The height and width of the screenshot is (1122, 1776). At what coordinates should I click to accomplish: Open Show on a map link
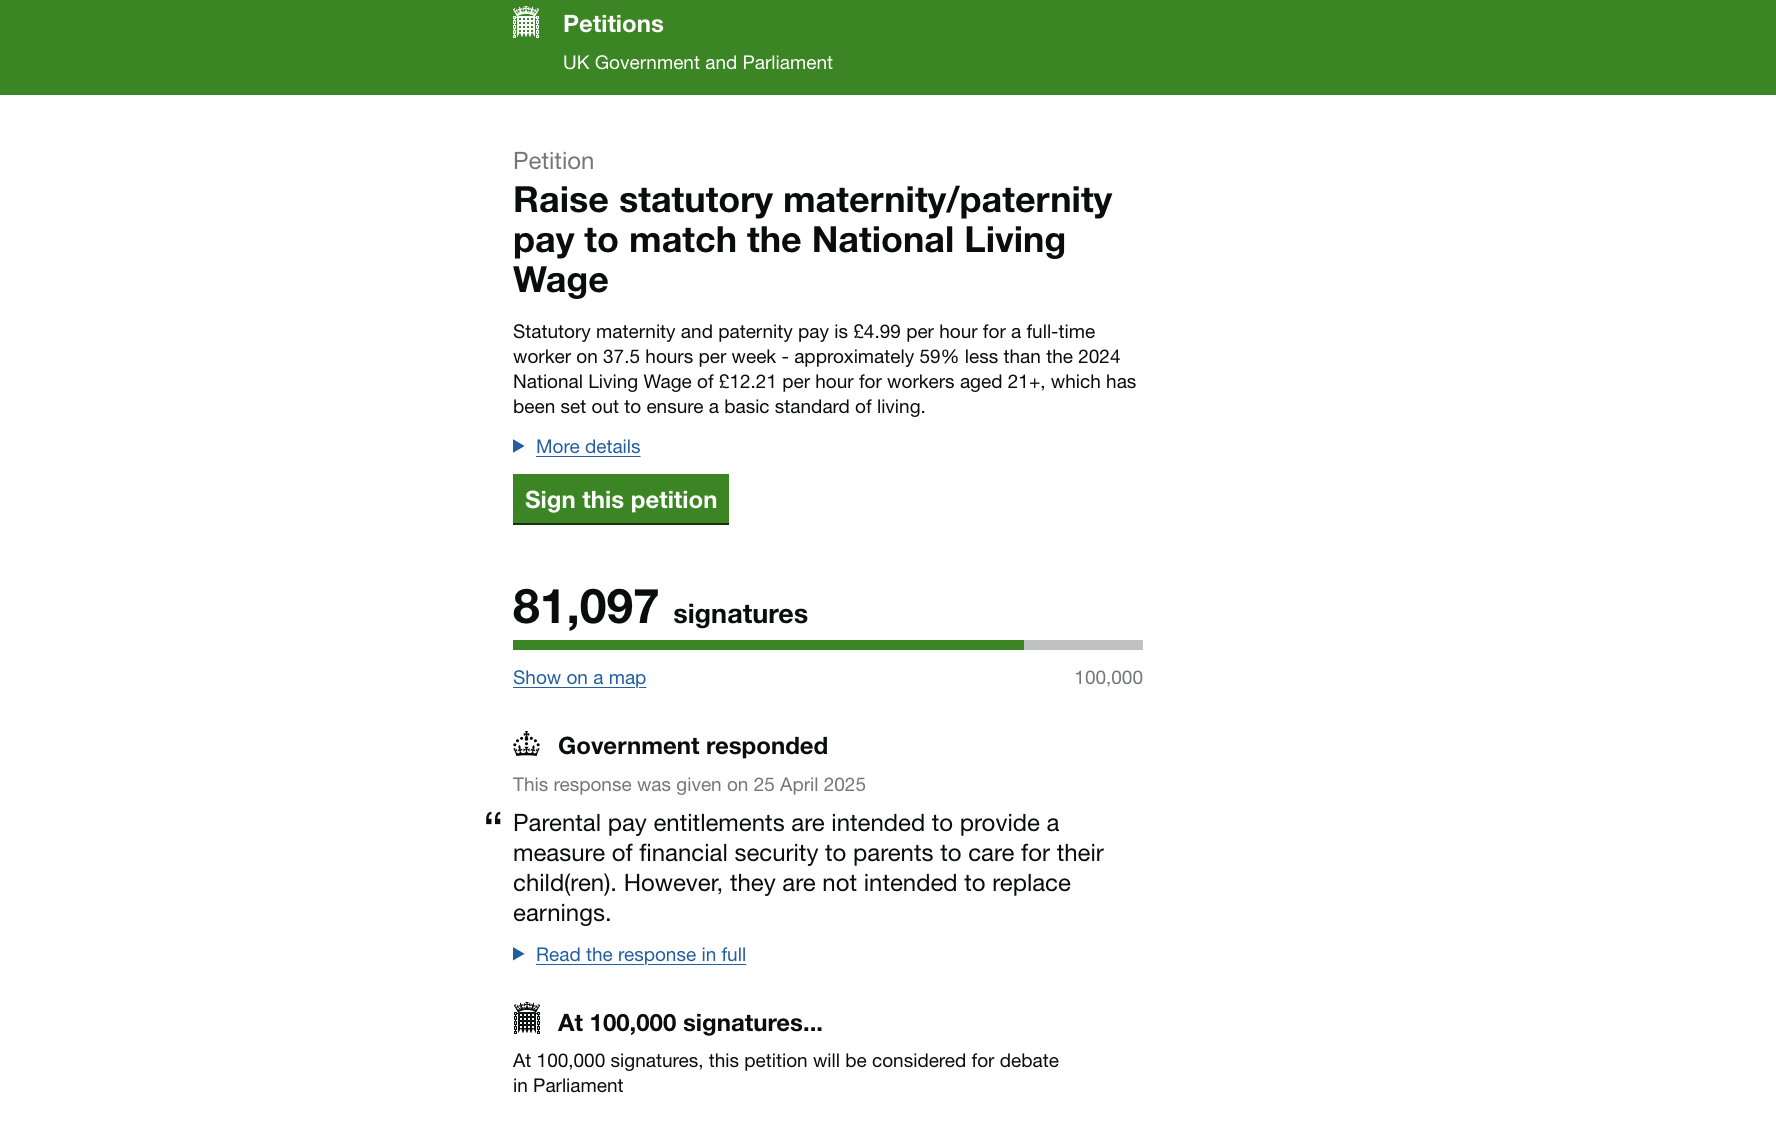pyautogui.click(x=579, y=678)
